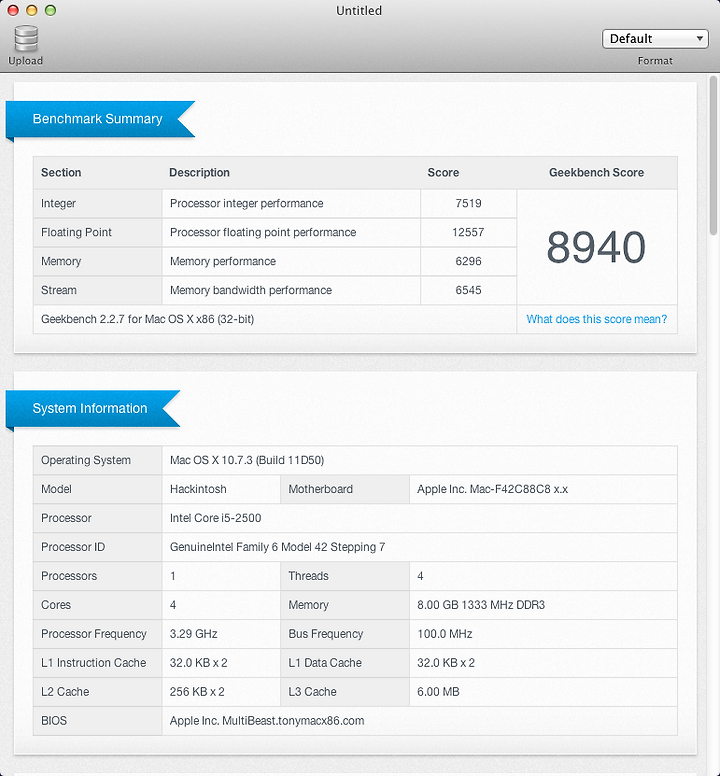Click the 'Motherboard' label cell
720x776 pixels.
click(x=345, y=489)
